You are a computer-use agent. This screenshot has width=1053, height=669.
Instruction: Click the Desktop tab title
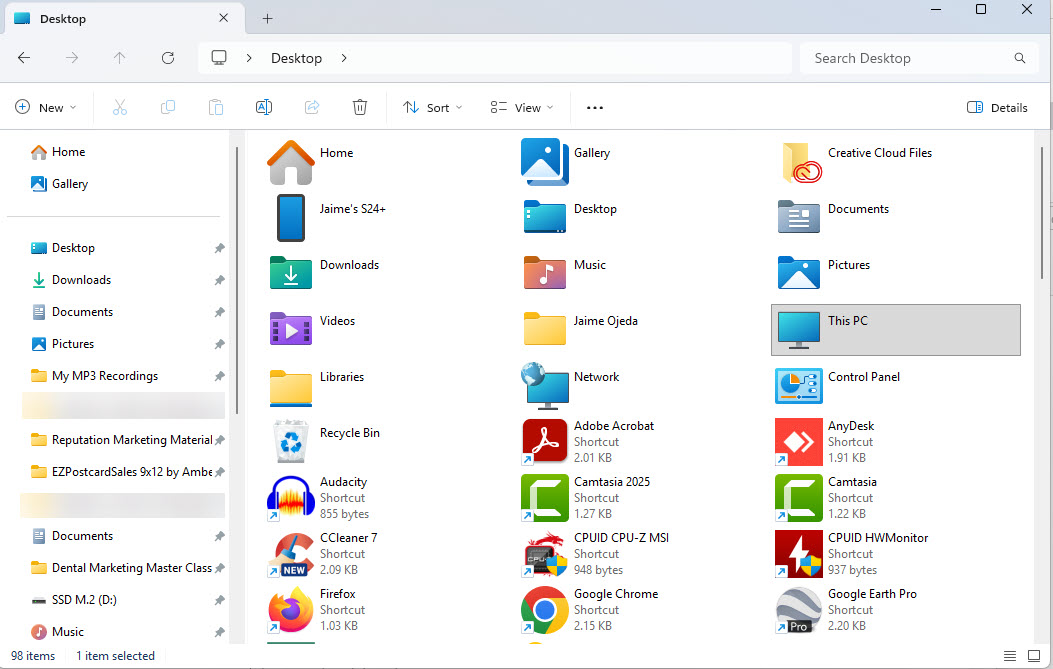tap(63, 19)
